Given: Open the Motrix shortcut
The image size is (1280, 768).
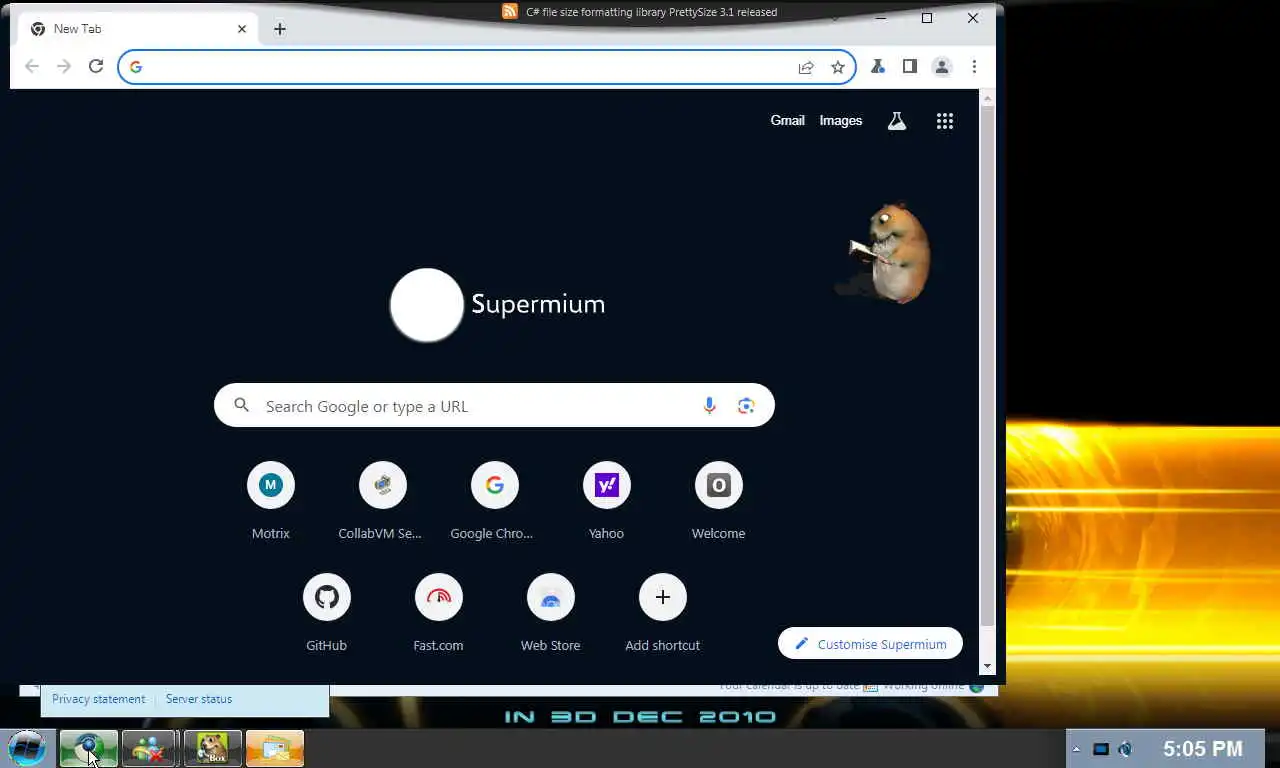Looking at the screenshot, I should (270, 500).
